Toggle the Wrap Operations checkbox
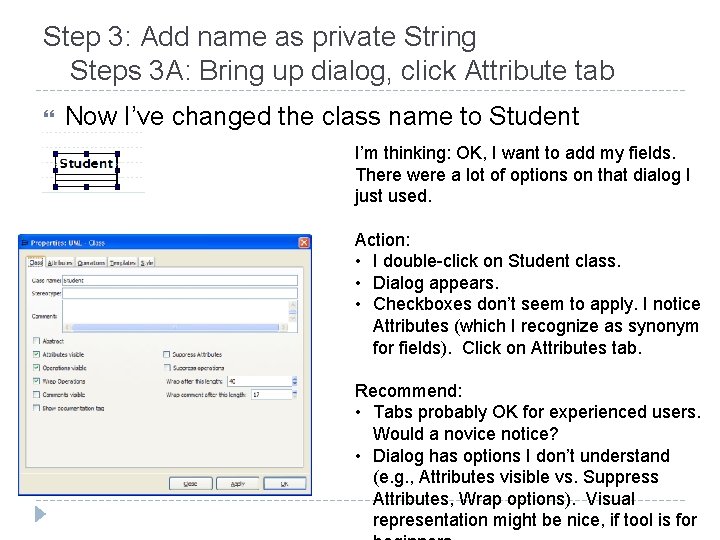 pos(36,381)
